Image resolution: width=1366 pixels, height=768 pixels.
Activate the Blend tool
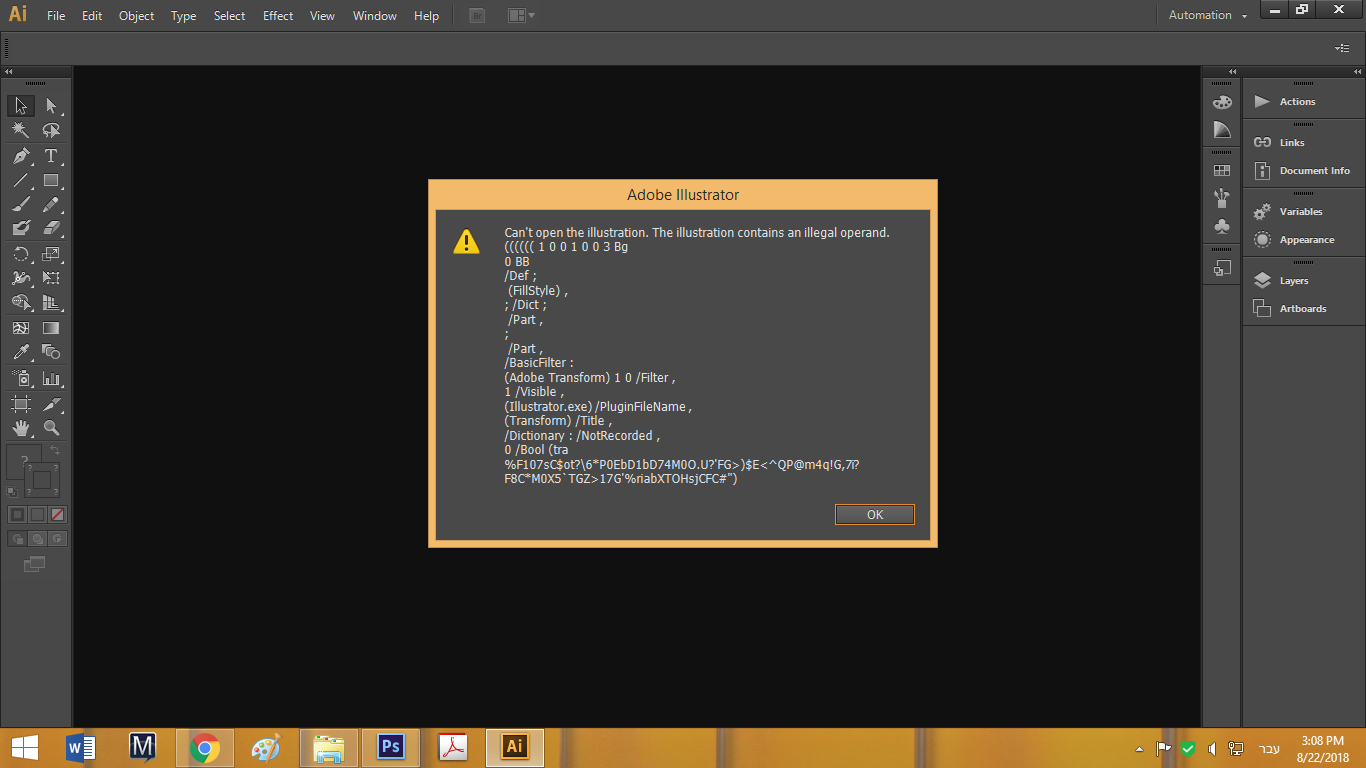coord(51,352)
